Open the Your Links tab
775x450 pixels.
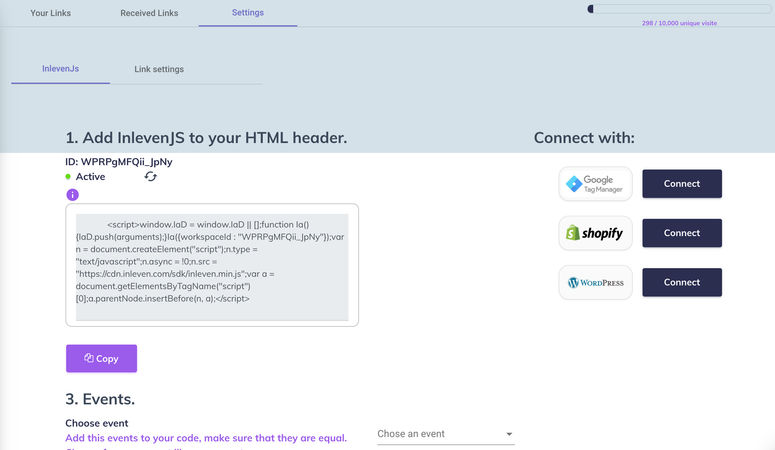(50, 13)
